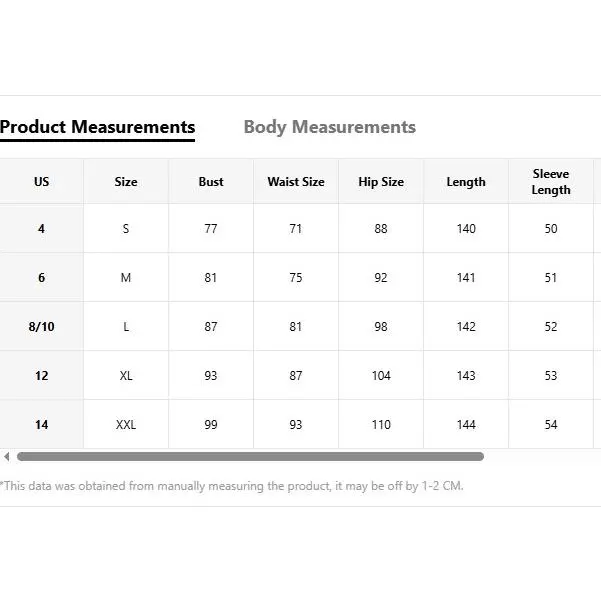This screenshot has width=601, height=601.
Task: Click the sleeve length value 52 cell
Action: point(551,327)
